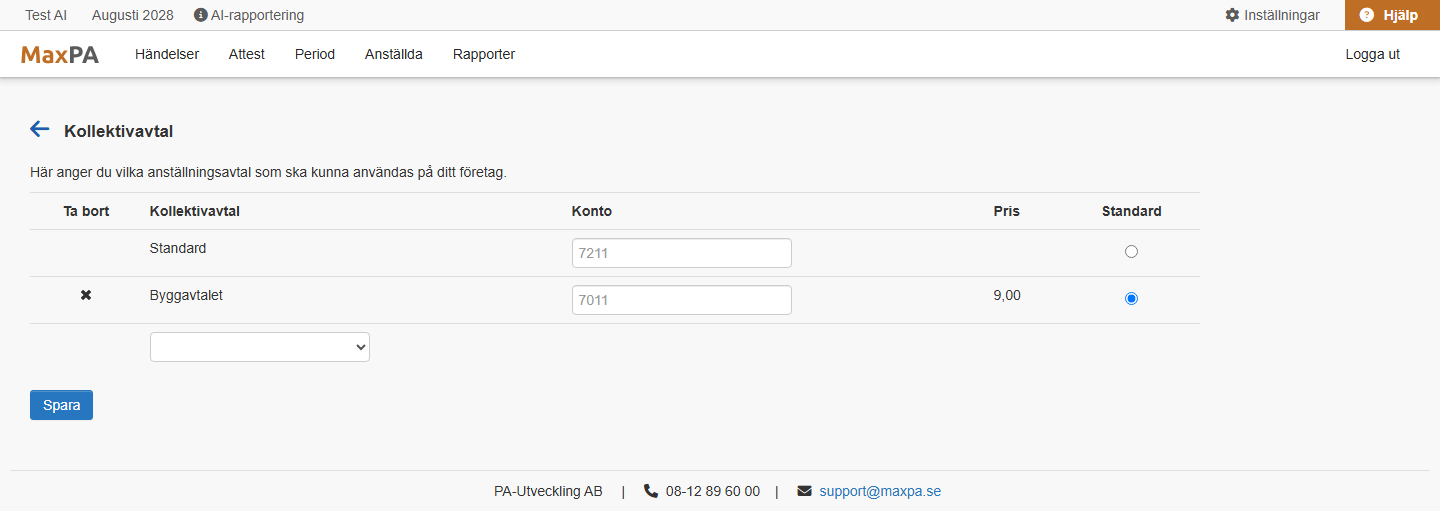
Task: Open the Hjälp button
Action: tap(1392, 15)
